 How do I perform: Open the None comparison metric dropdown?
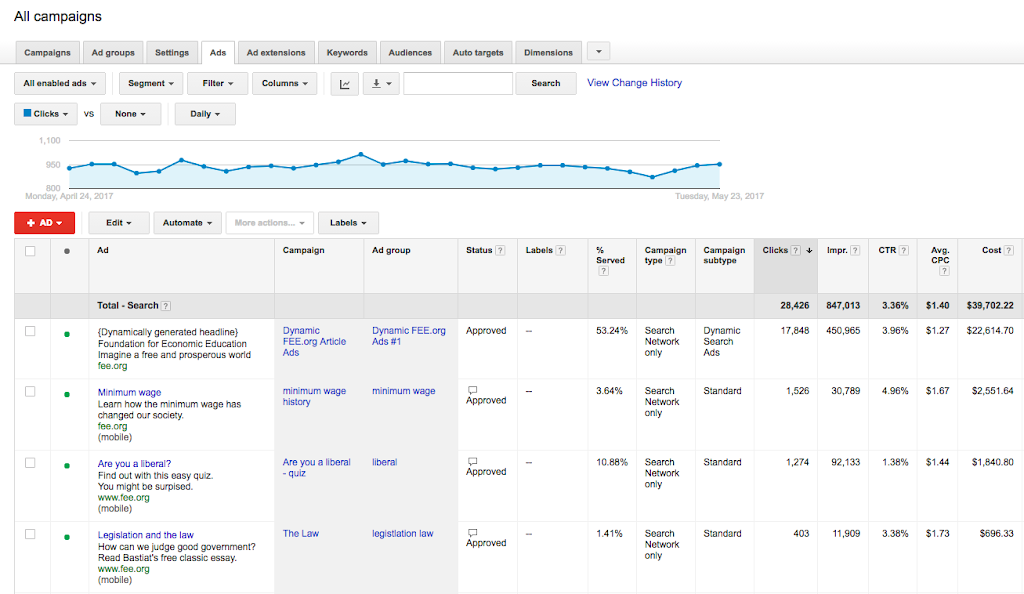[x=131, y=114]
